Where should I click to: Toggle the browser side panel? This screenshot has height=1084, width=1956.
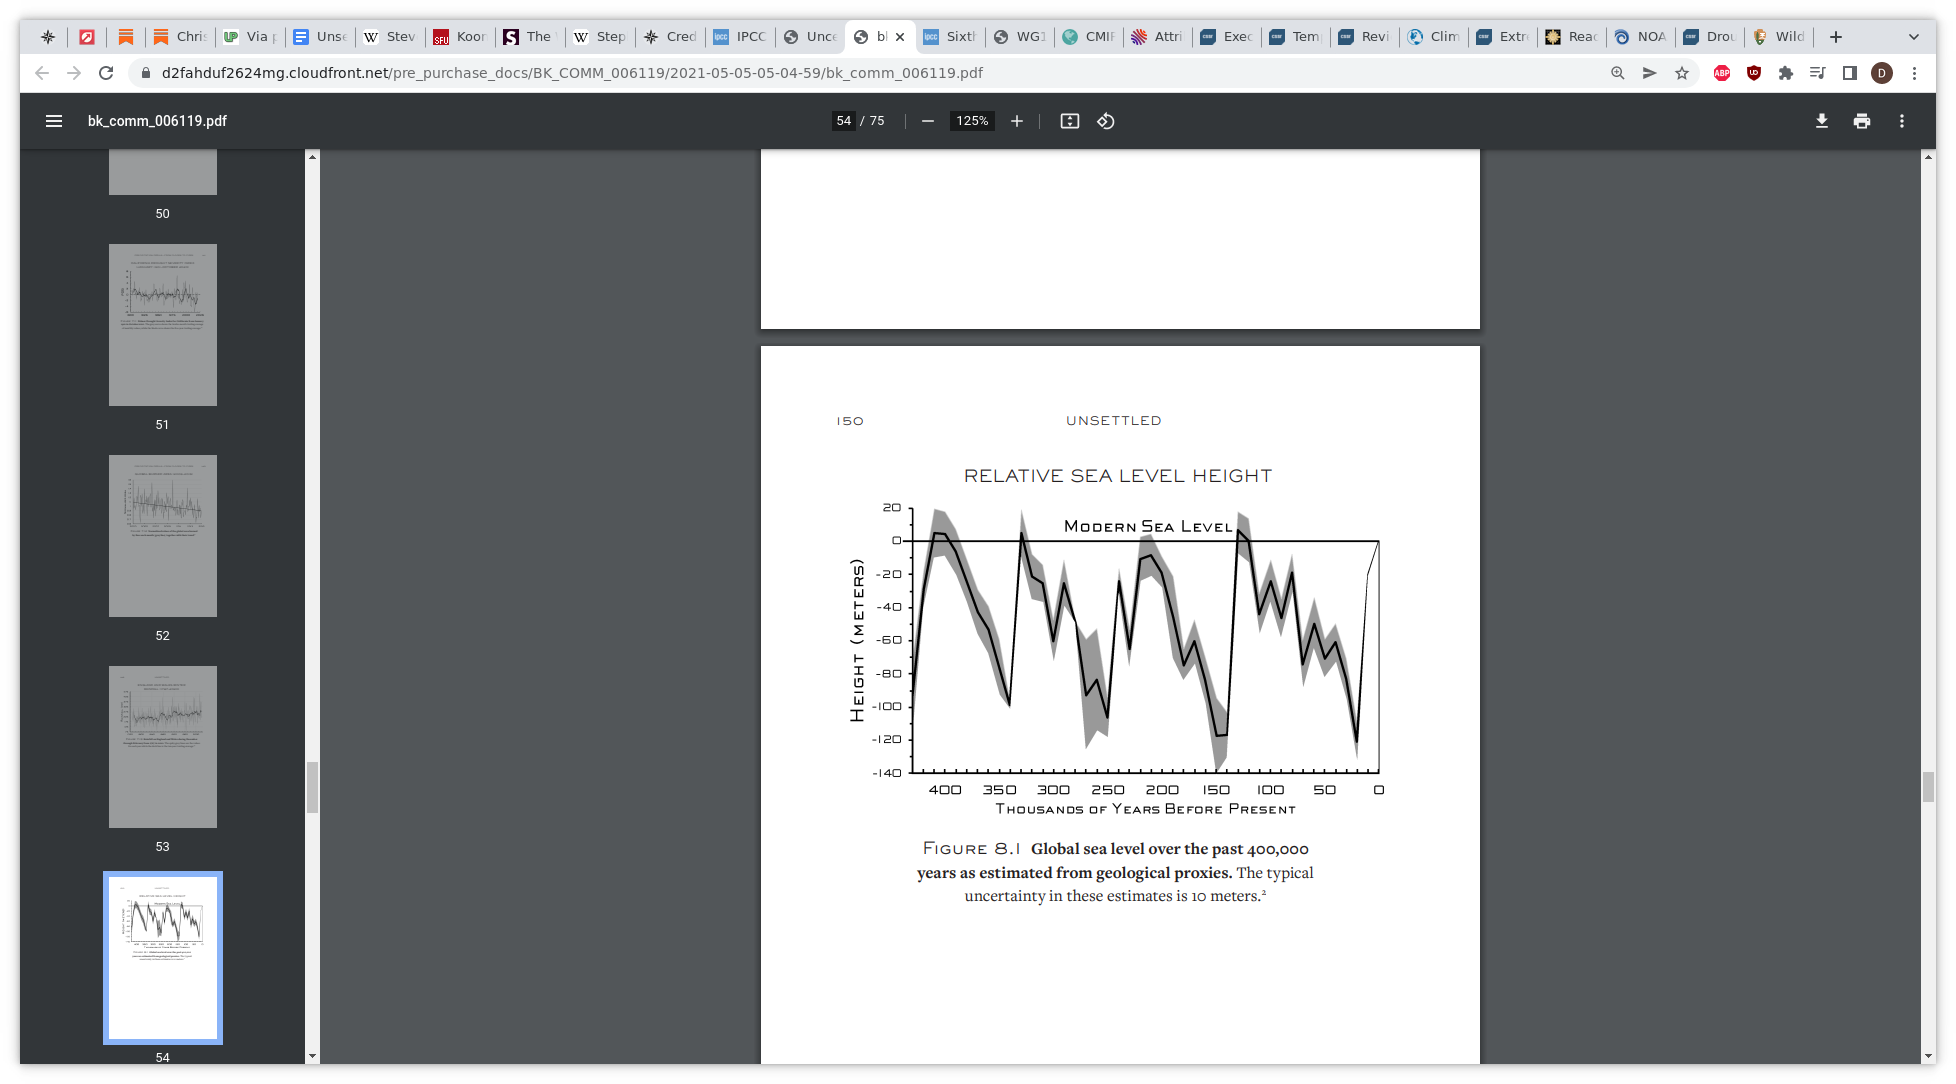click(x=1850, y=73)
